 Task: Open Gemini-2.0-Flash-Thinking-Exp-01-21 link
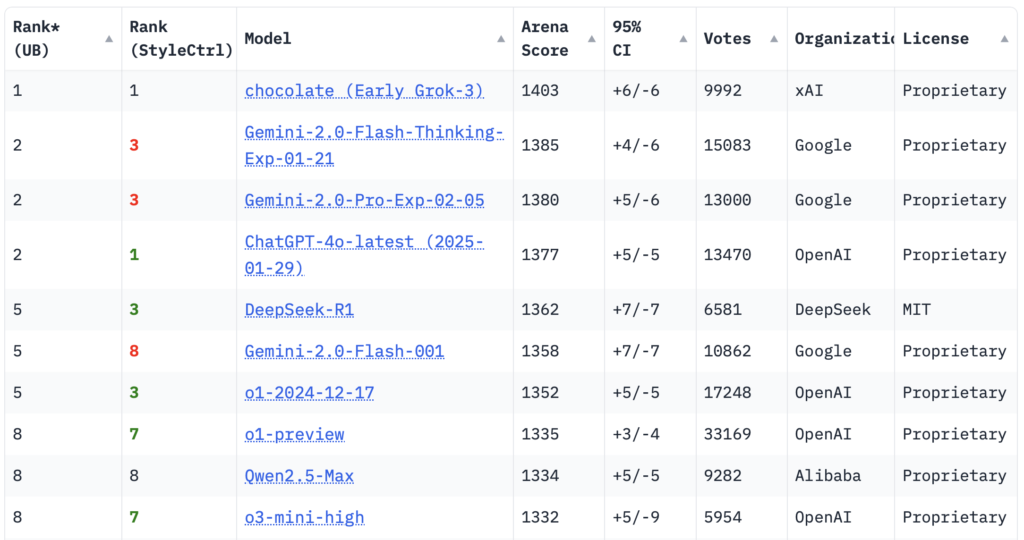[x=374, y=145]
